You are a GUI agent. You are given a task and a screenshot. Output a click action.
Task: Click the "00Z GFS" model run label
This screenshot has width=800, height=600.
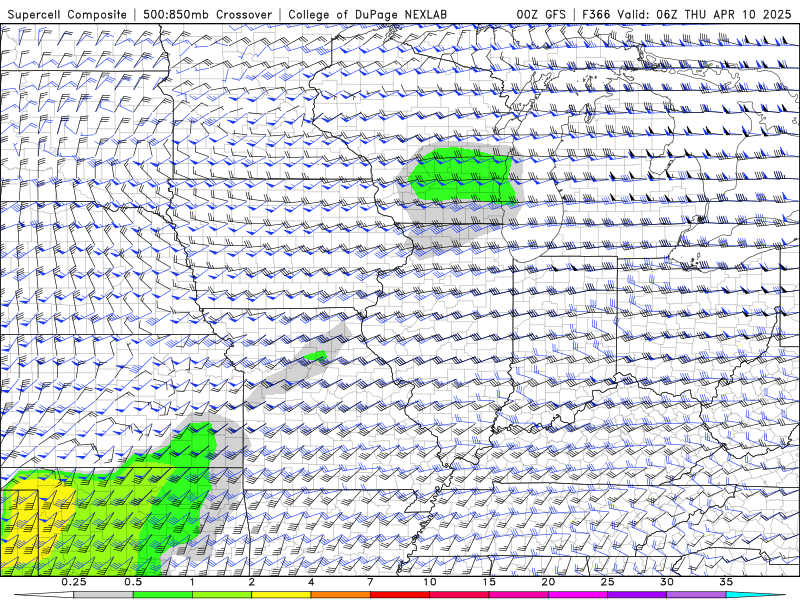click(x=541, y=14)
